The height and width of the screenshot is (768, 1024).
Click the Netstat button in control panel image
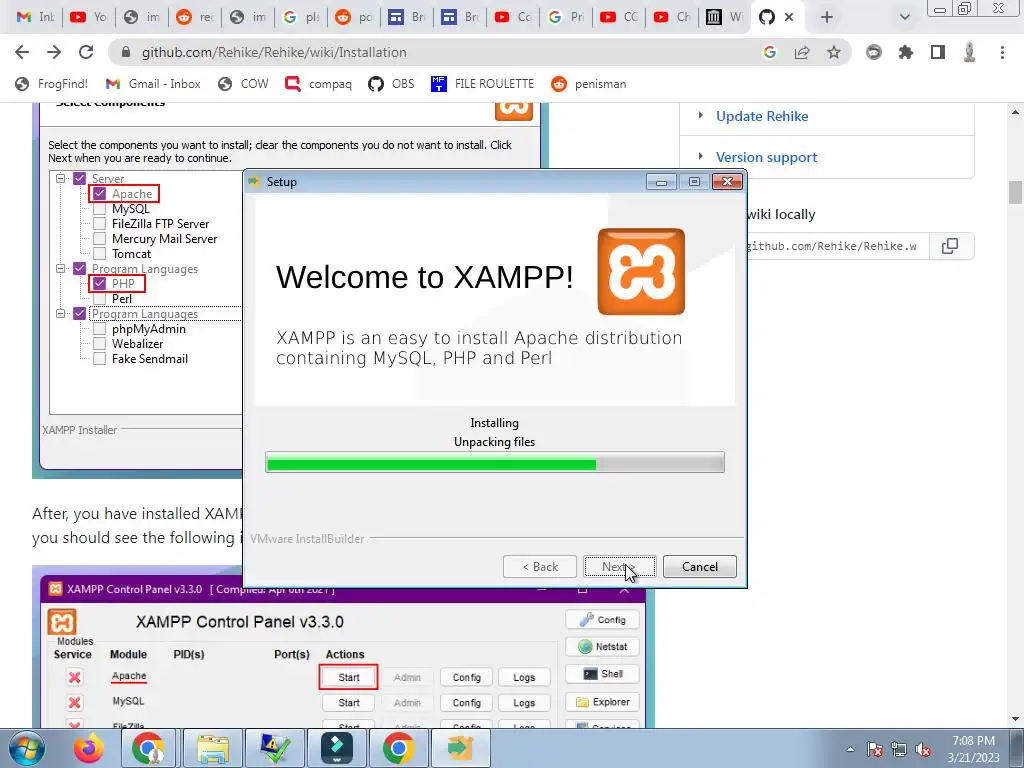pos(602,647)
